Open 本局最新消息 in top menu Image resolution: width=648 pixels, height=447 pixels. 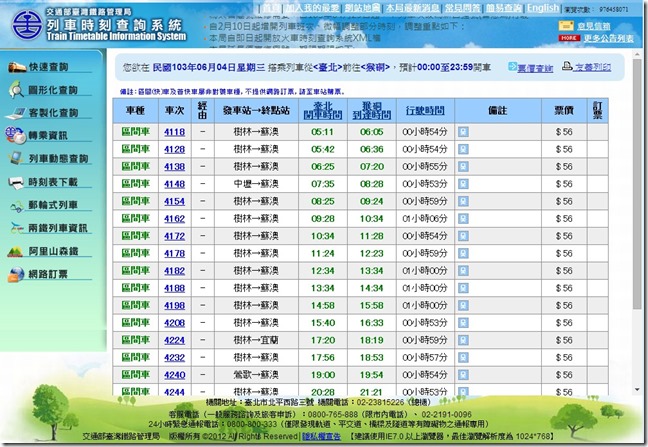[412, 8]
